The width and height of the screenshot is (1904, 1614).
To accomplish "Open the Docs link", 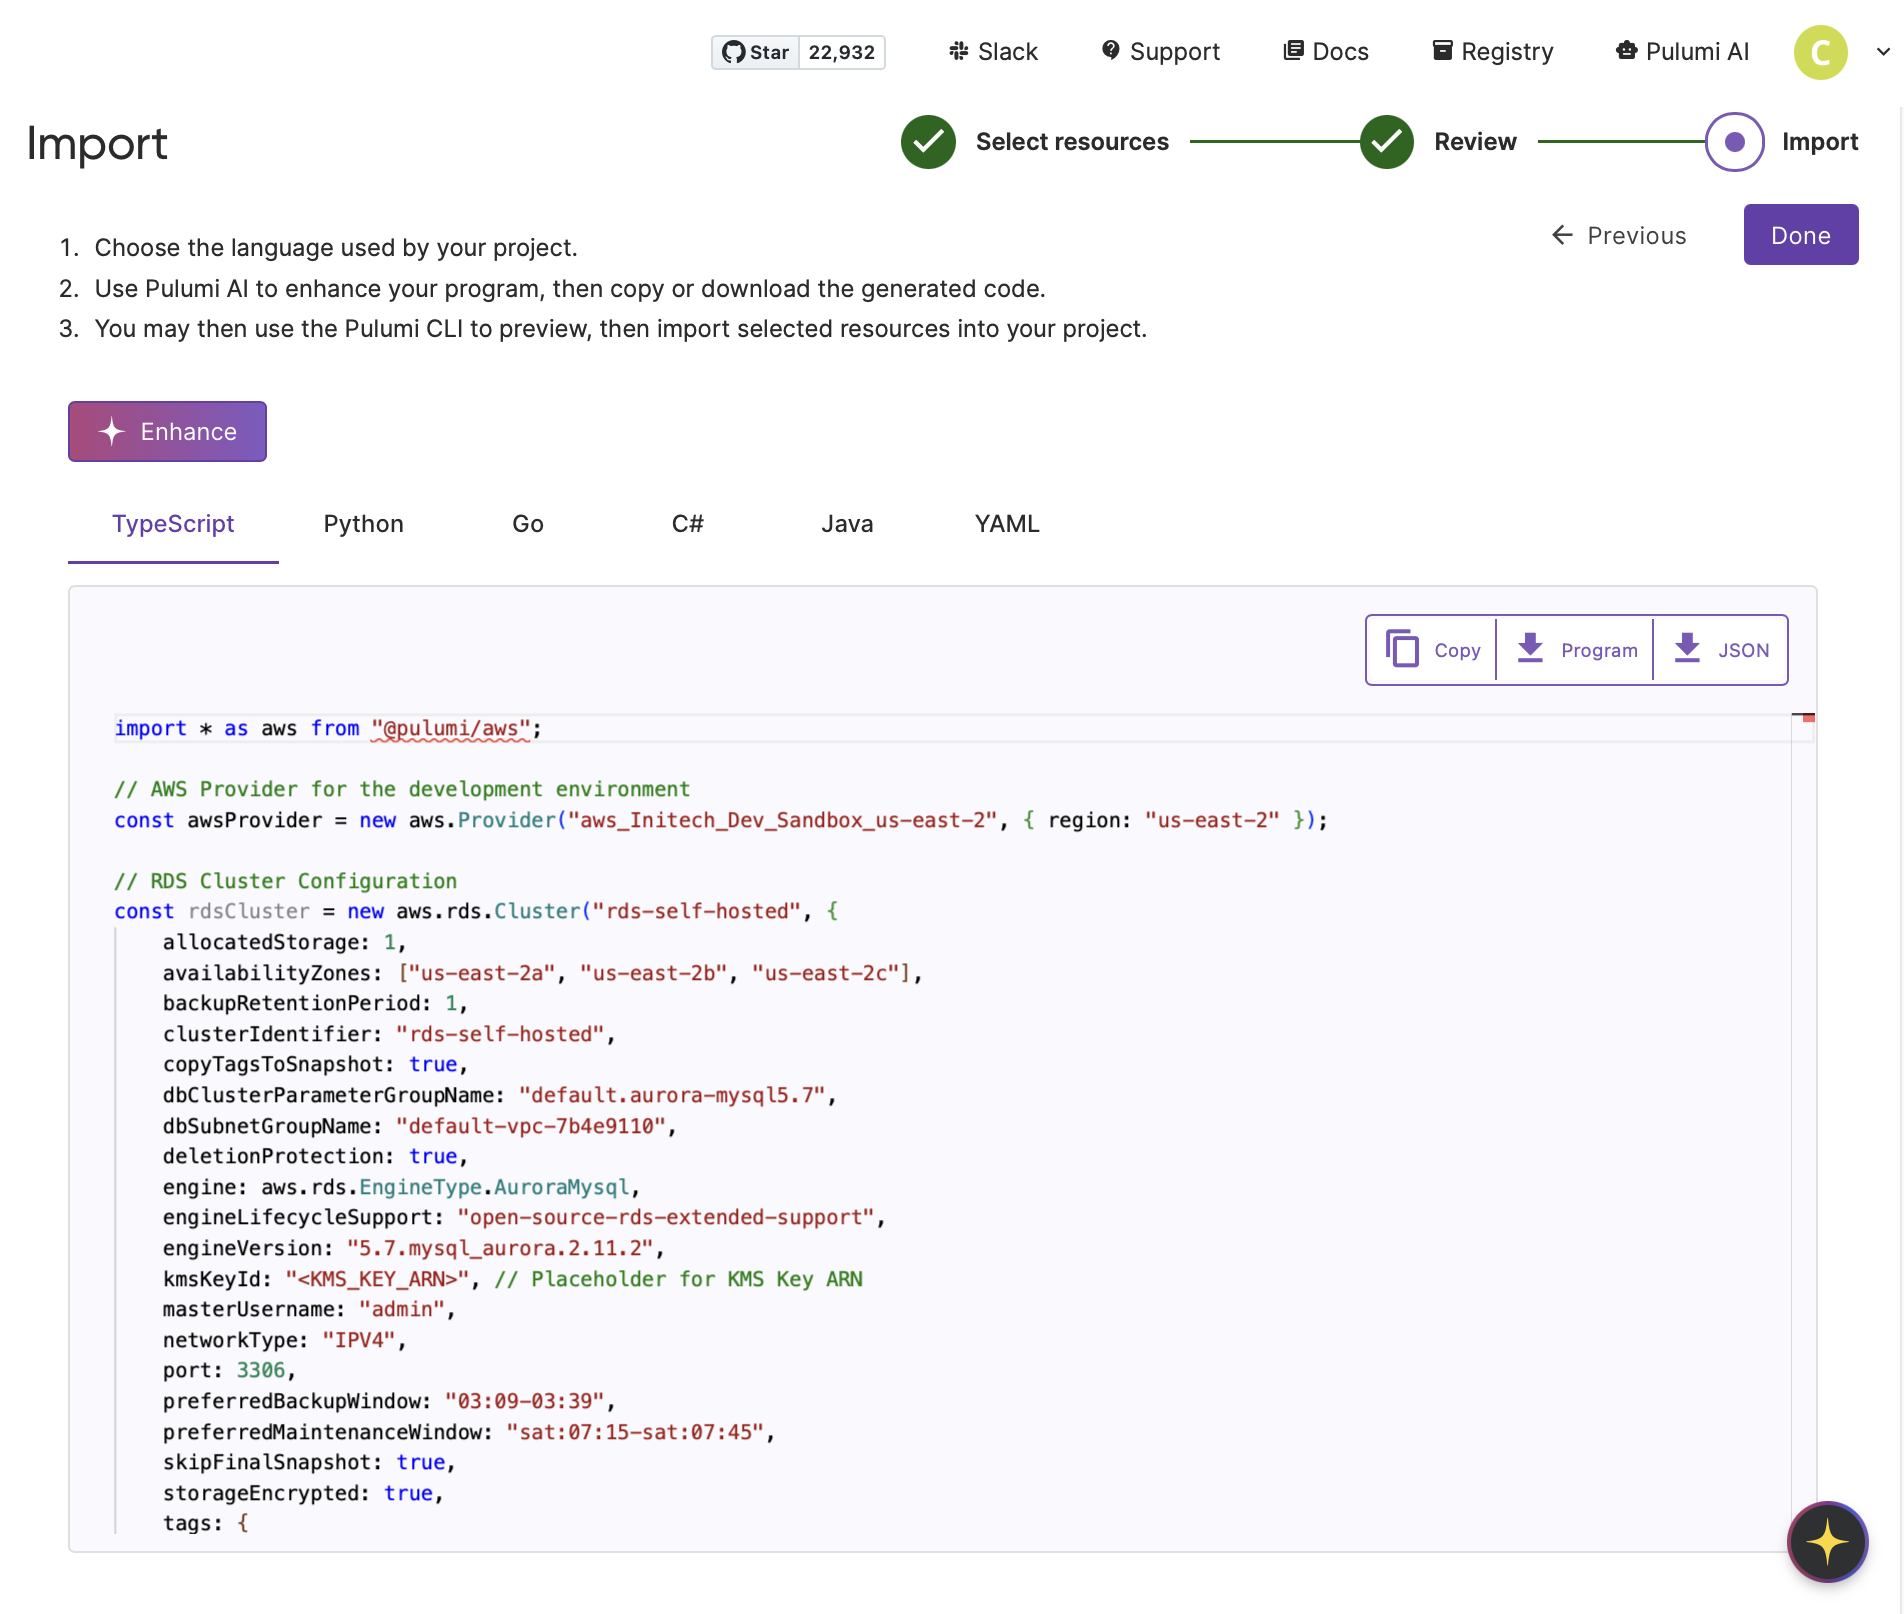I will [x=1325, y=52].
